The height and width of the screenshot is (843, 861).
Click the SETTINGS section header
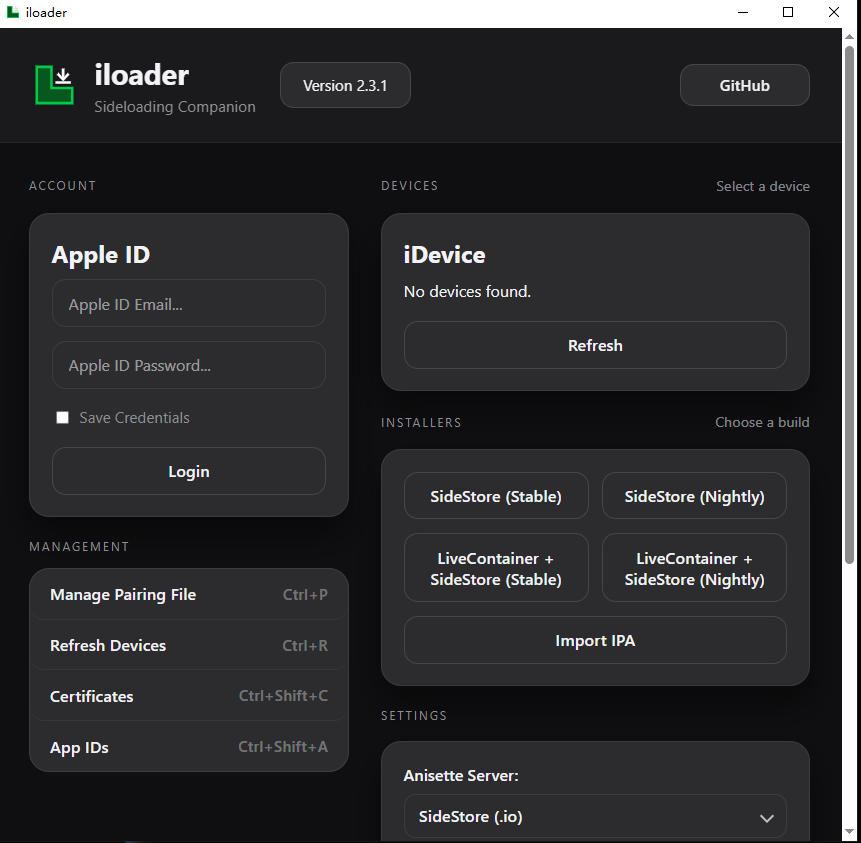414,716
